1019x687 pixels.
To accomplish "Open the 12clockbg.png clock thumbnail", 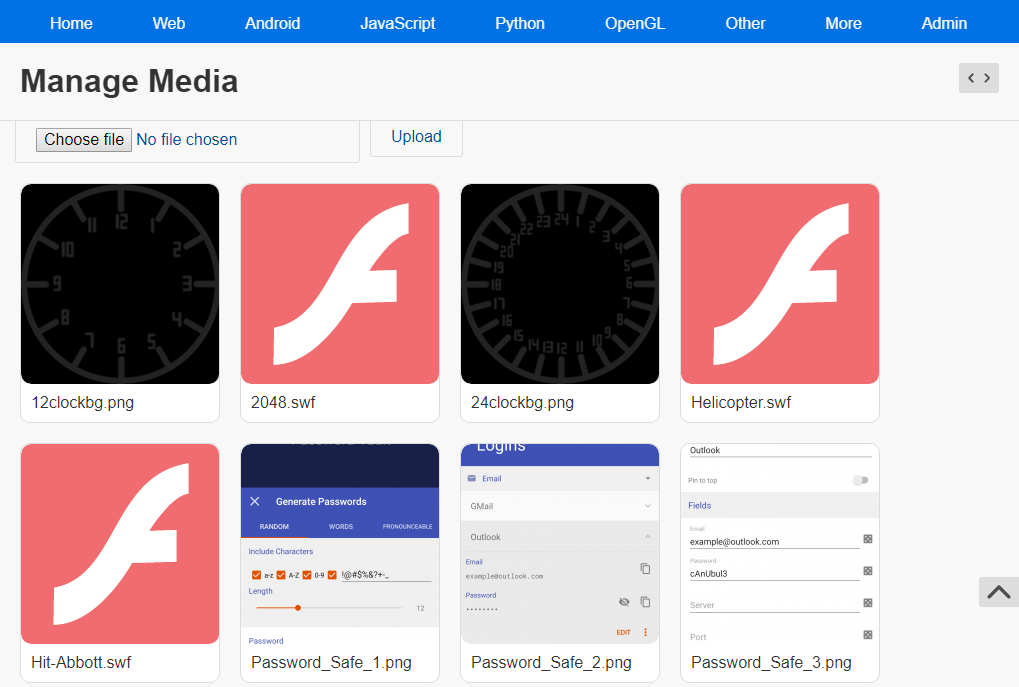I will 120,284.
